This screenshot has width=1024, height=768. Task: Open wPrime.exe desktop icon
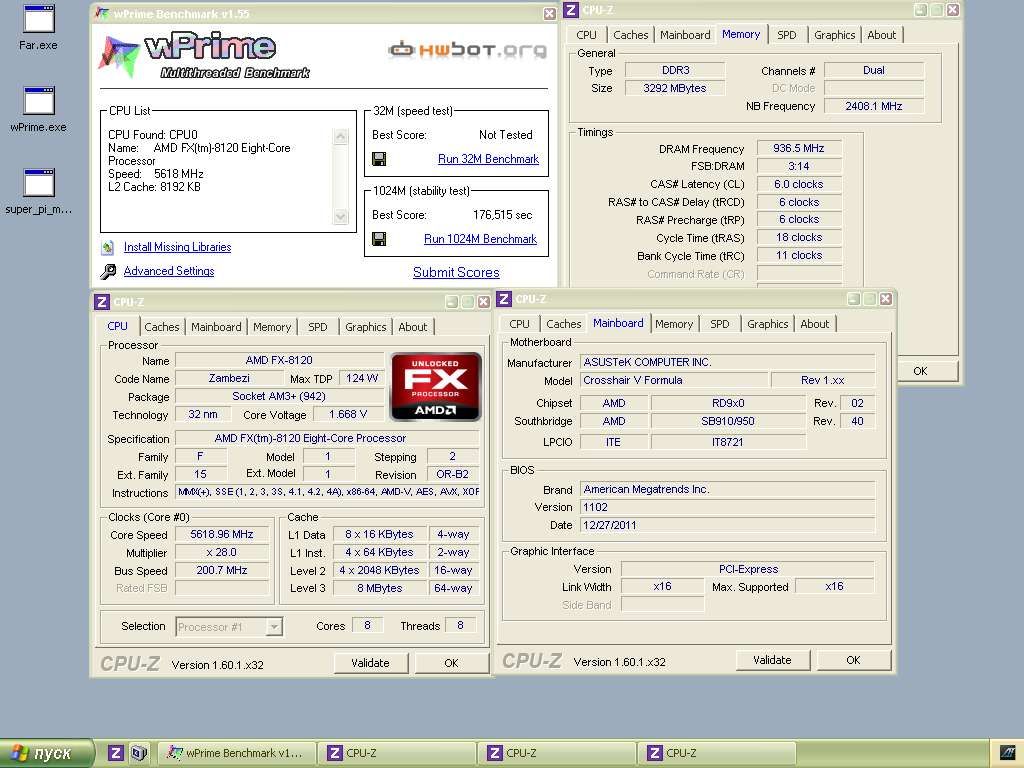point(39,109)
